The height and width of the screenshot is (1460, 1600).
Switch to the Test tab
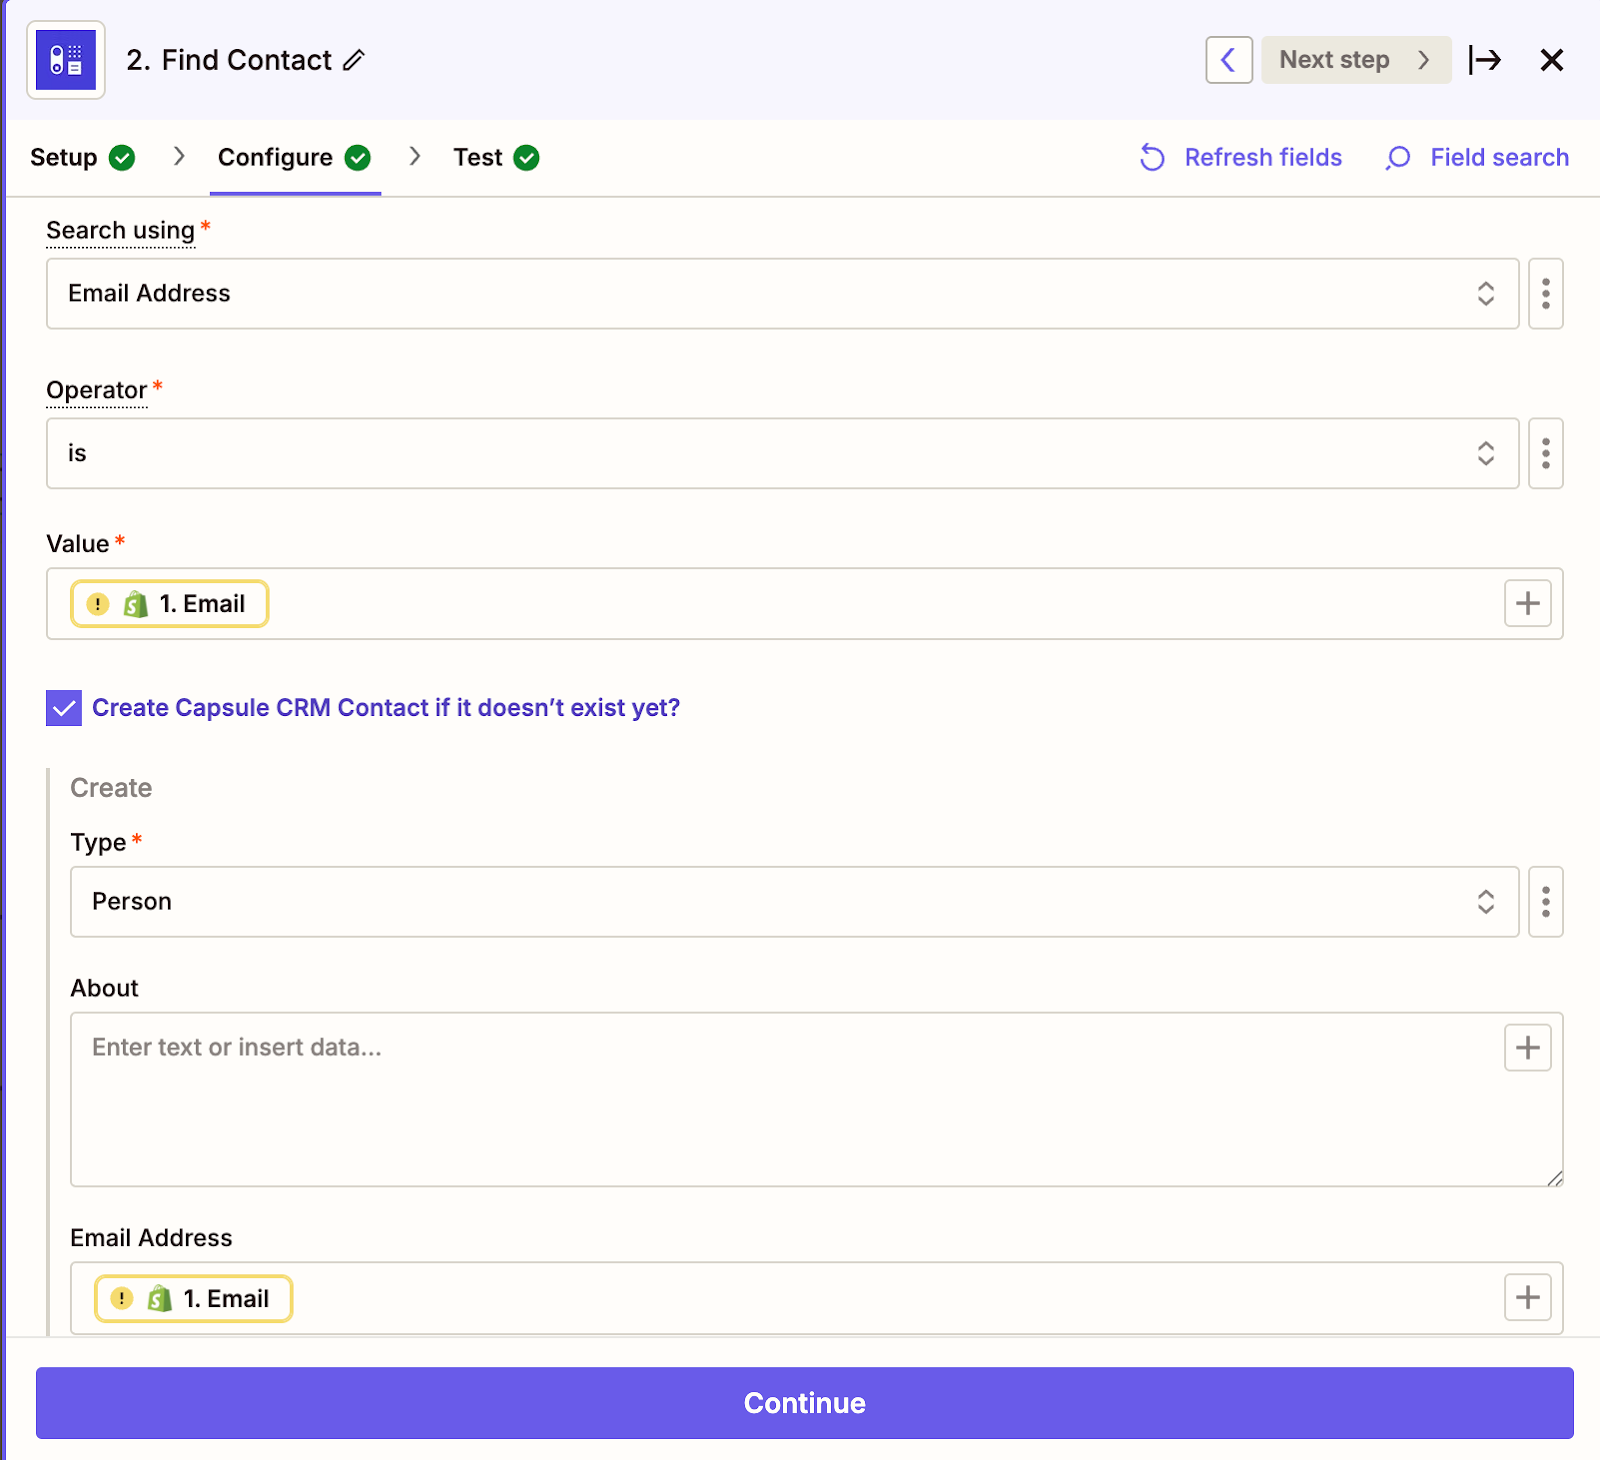(x=496, y=158)
